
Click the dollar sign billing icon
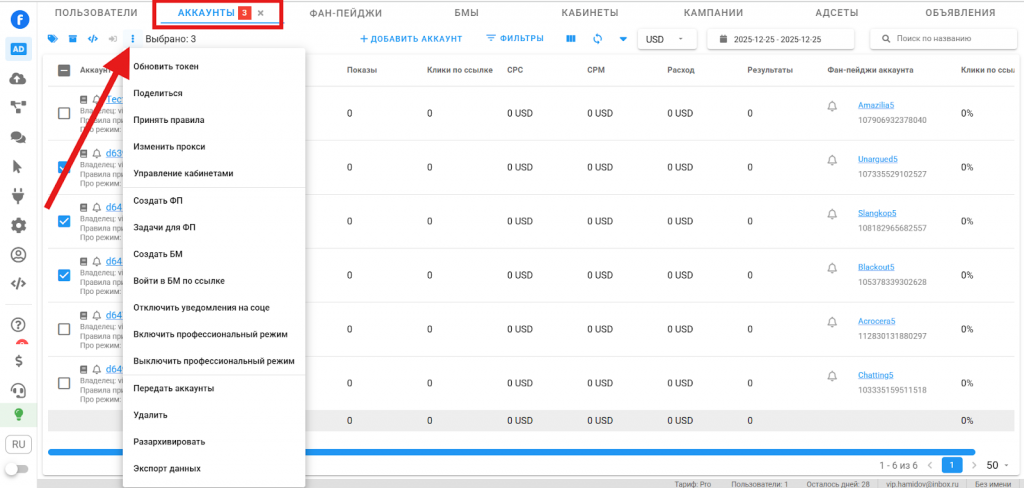tap(18, 360)
